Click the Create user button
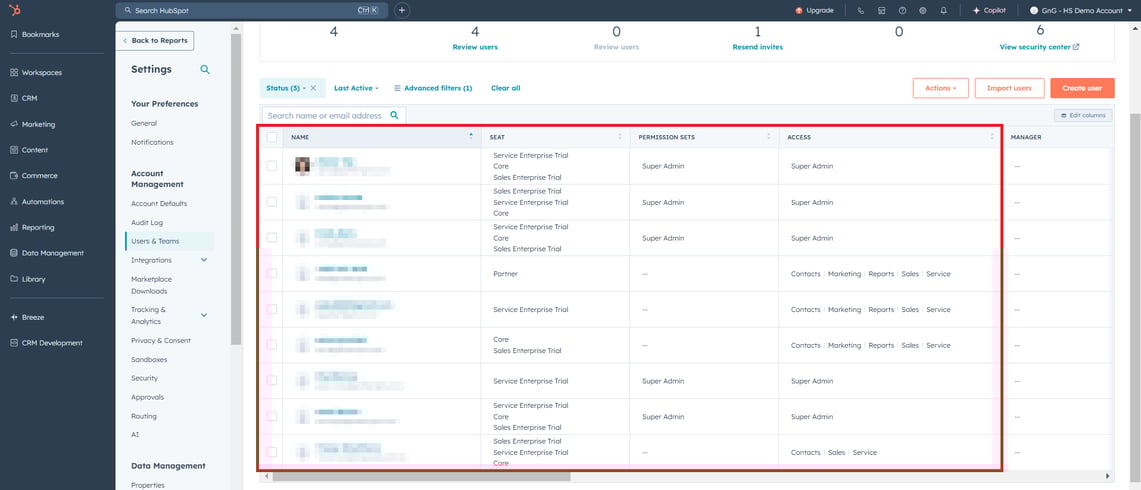The height and width of the screenshot is (490, 1141). coord(1082,88)
